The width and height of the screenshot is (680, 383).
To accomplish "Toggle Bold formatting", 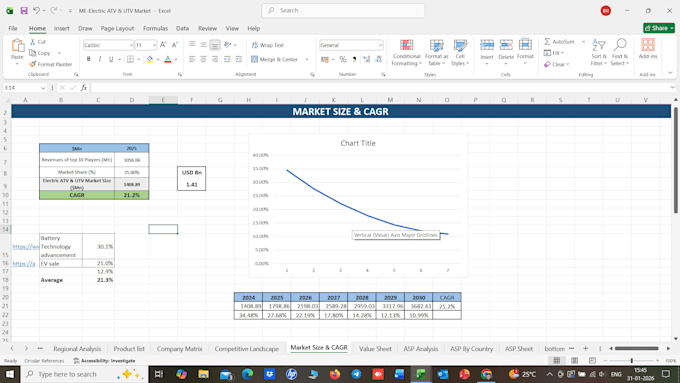I will (x=88, y=59).
